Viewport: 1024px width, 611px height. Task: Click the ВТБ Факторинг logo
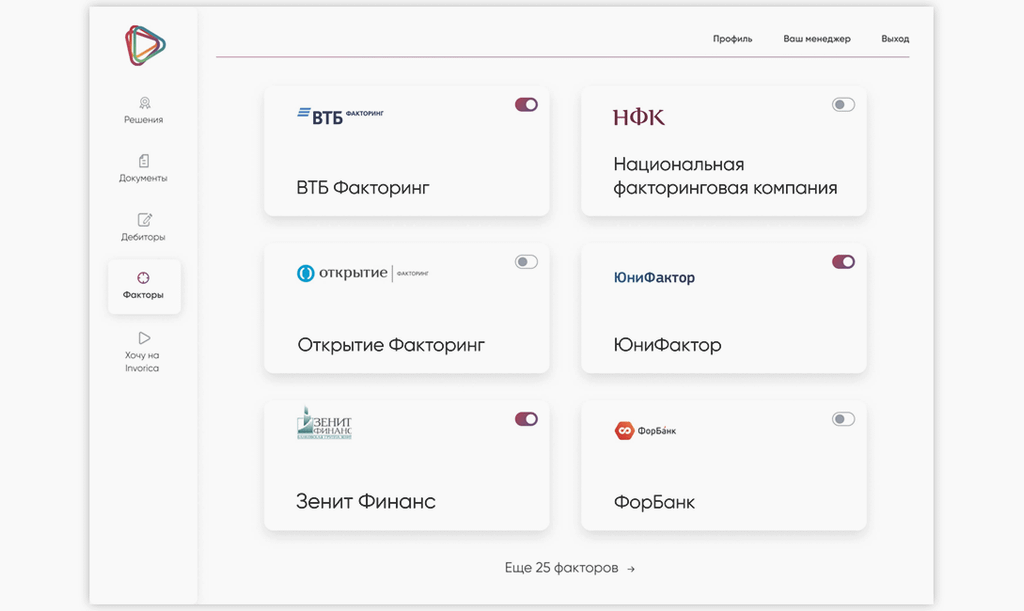click(340, 116)
